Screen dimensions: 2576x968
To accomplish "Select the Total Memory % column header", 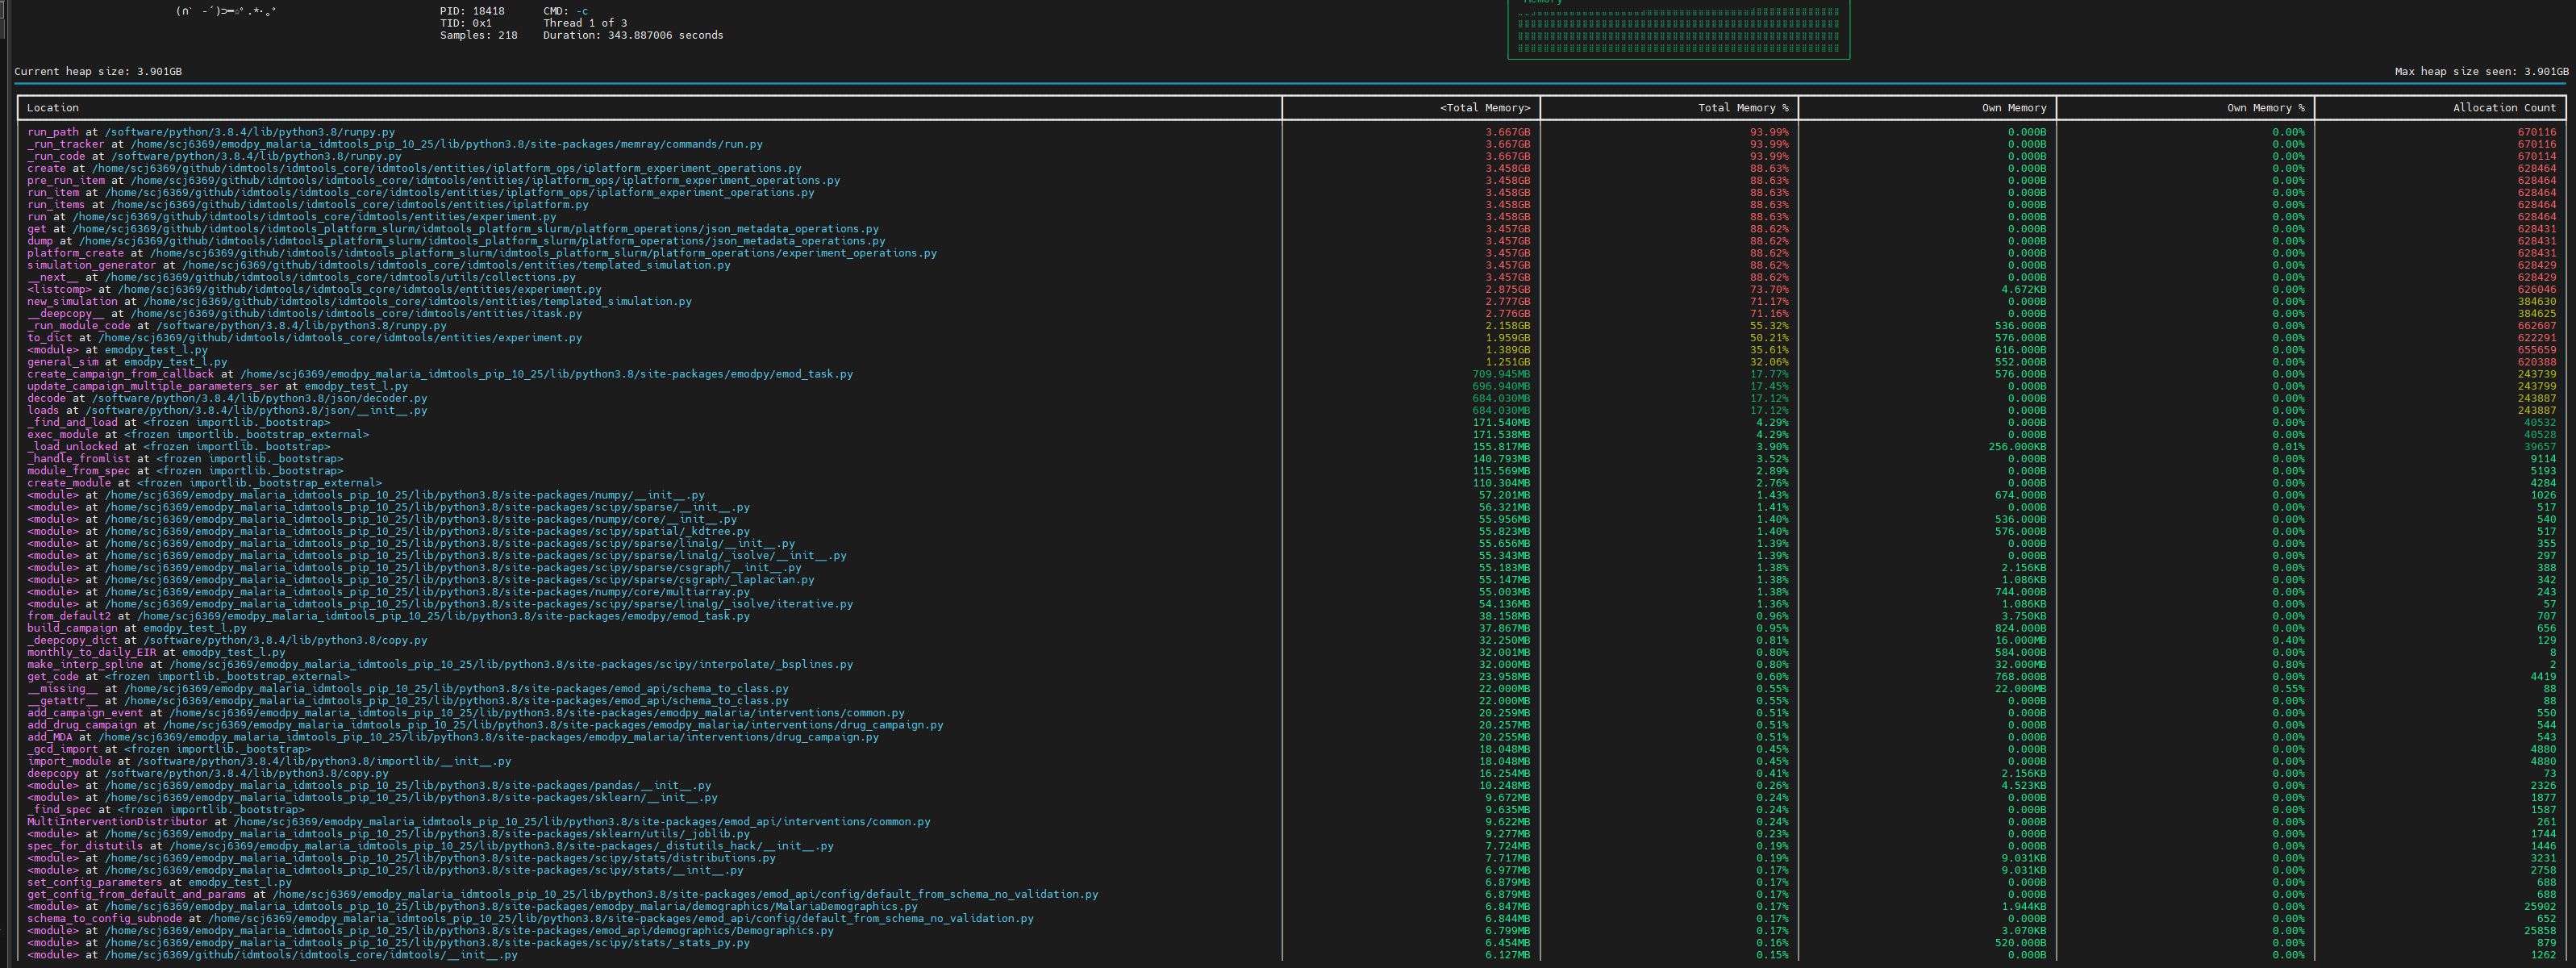I will point(1743,108).
